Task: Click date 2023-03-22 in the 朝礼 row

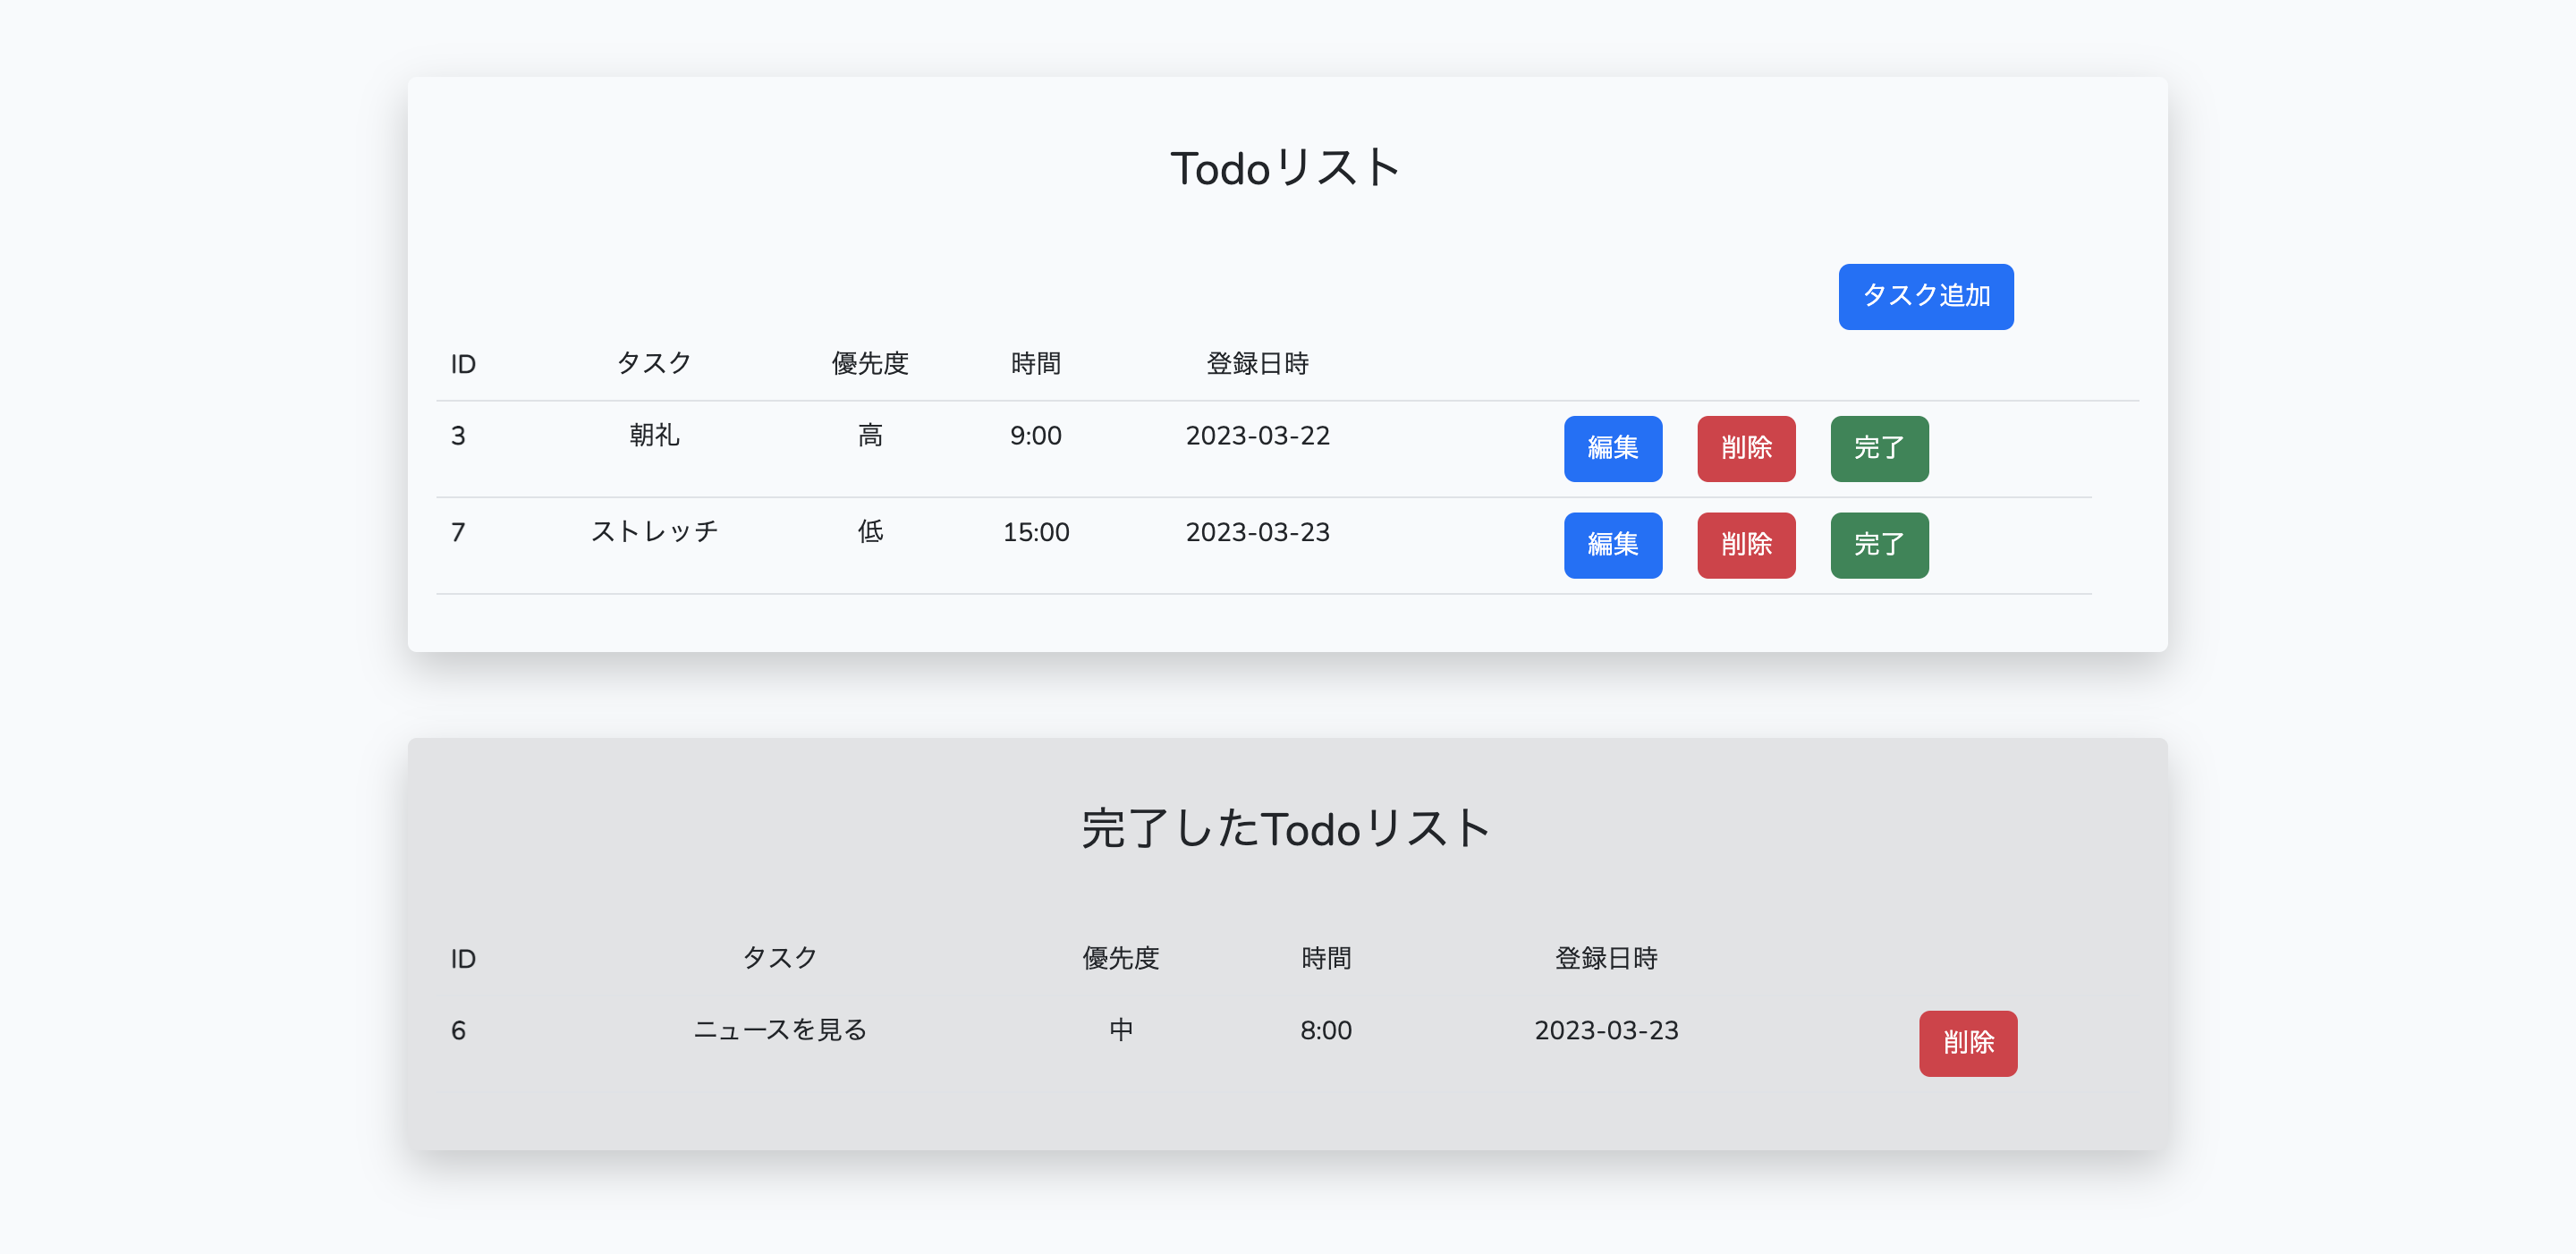Action: [x=1257, y=435]
